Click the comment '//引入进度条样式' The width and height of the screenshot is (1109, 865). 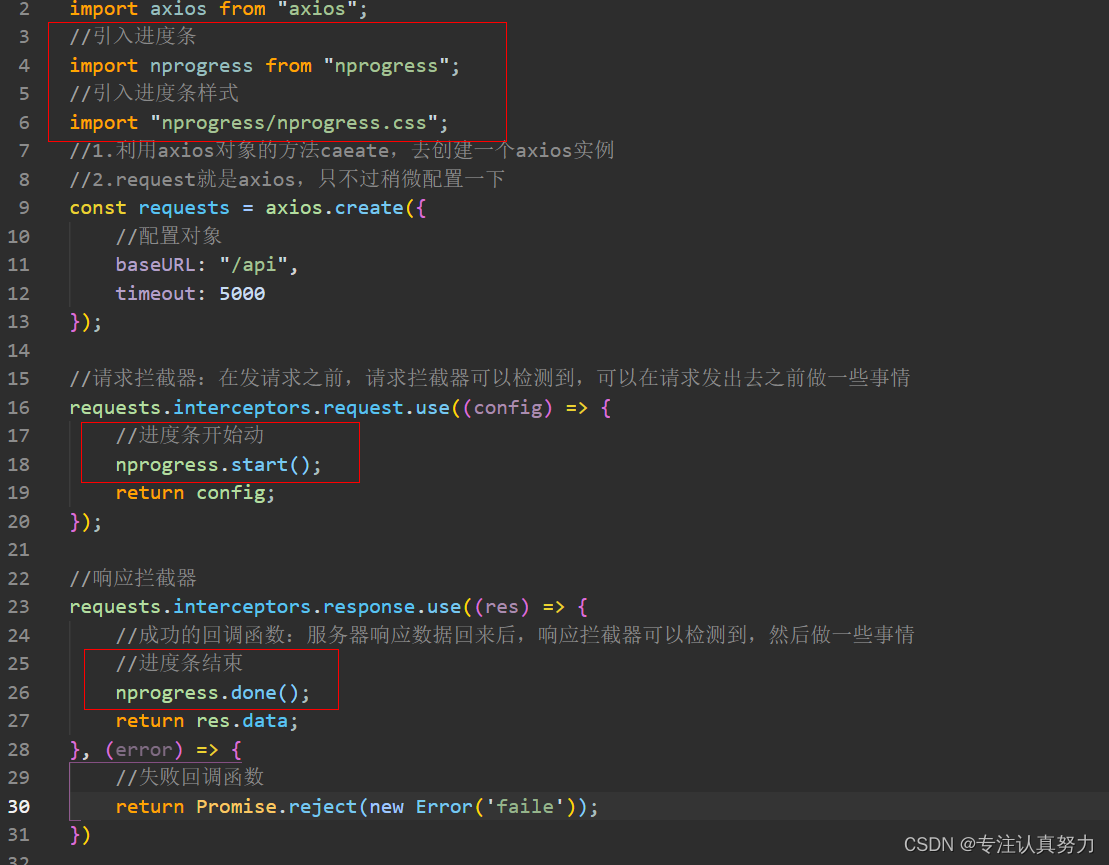click(153, 93)
